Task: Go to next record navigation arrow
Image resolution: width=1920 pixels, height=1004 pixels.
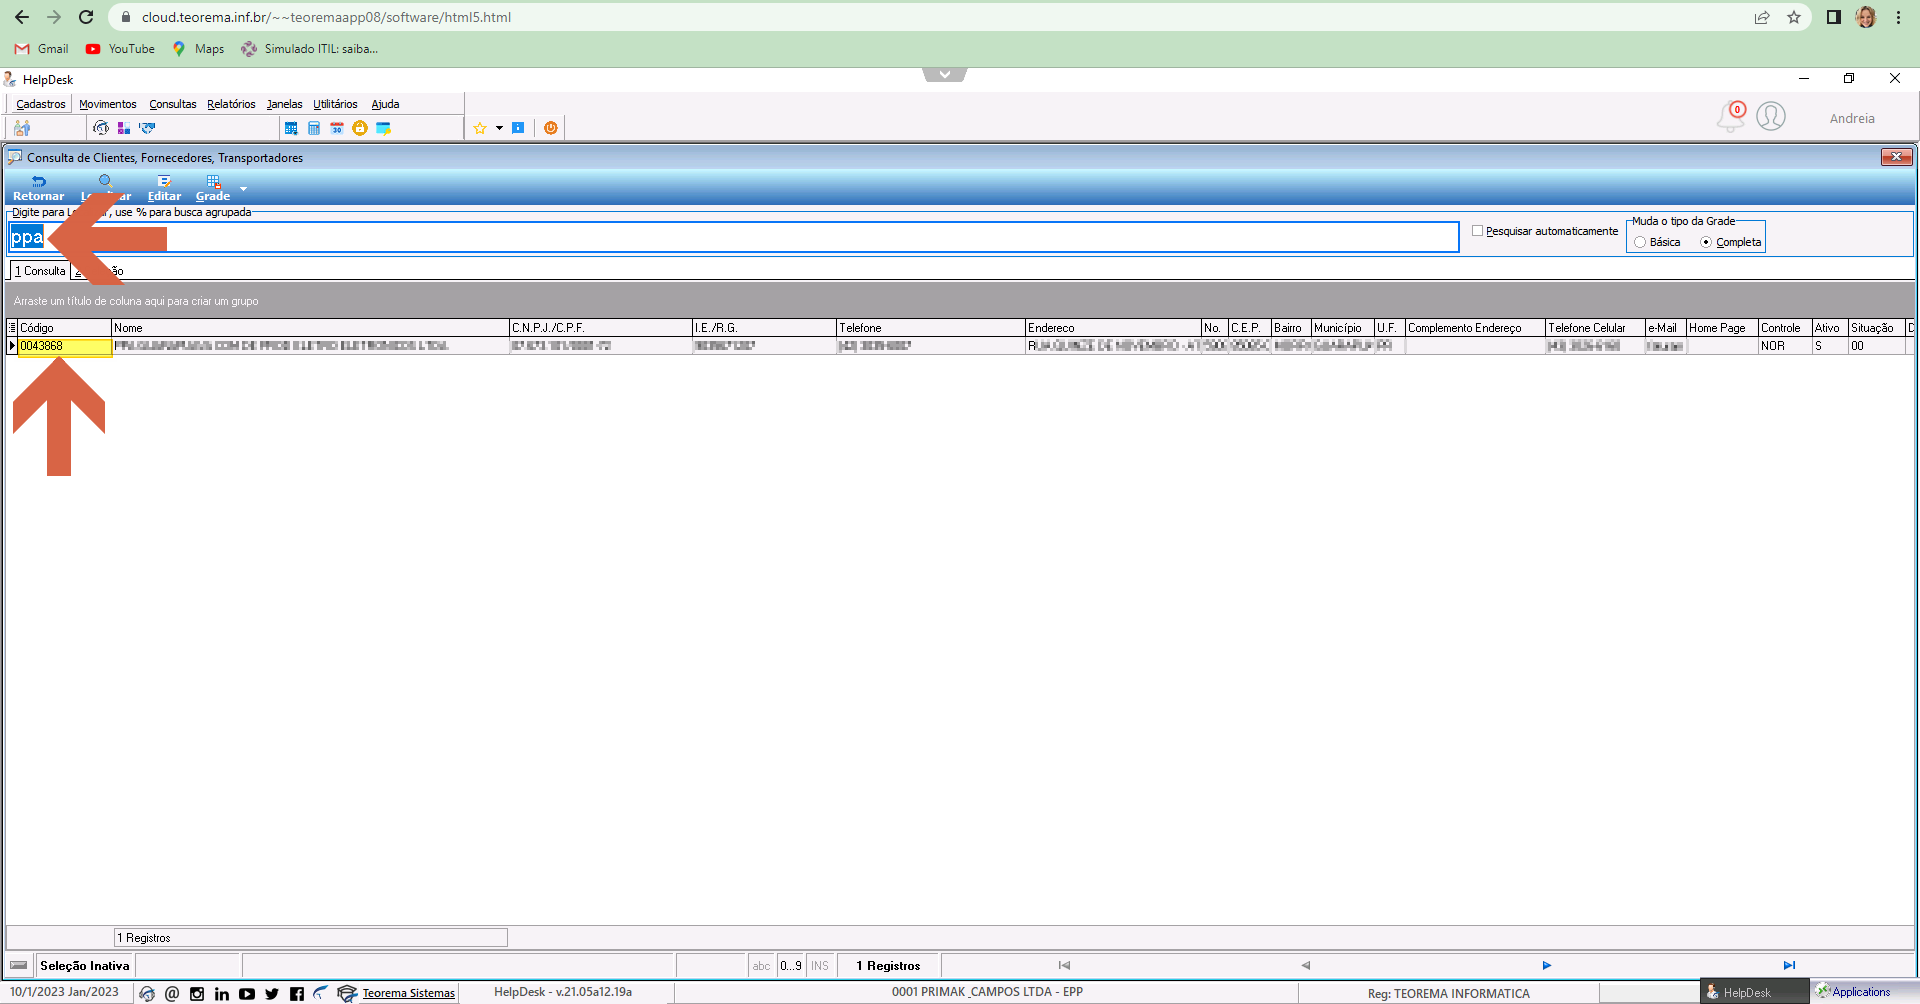Action: 1546,965
